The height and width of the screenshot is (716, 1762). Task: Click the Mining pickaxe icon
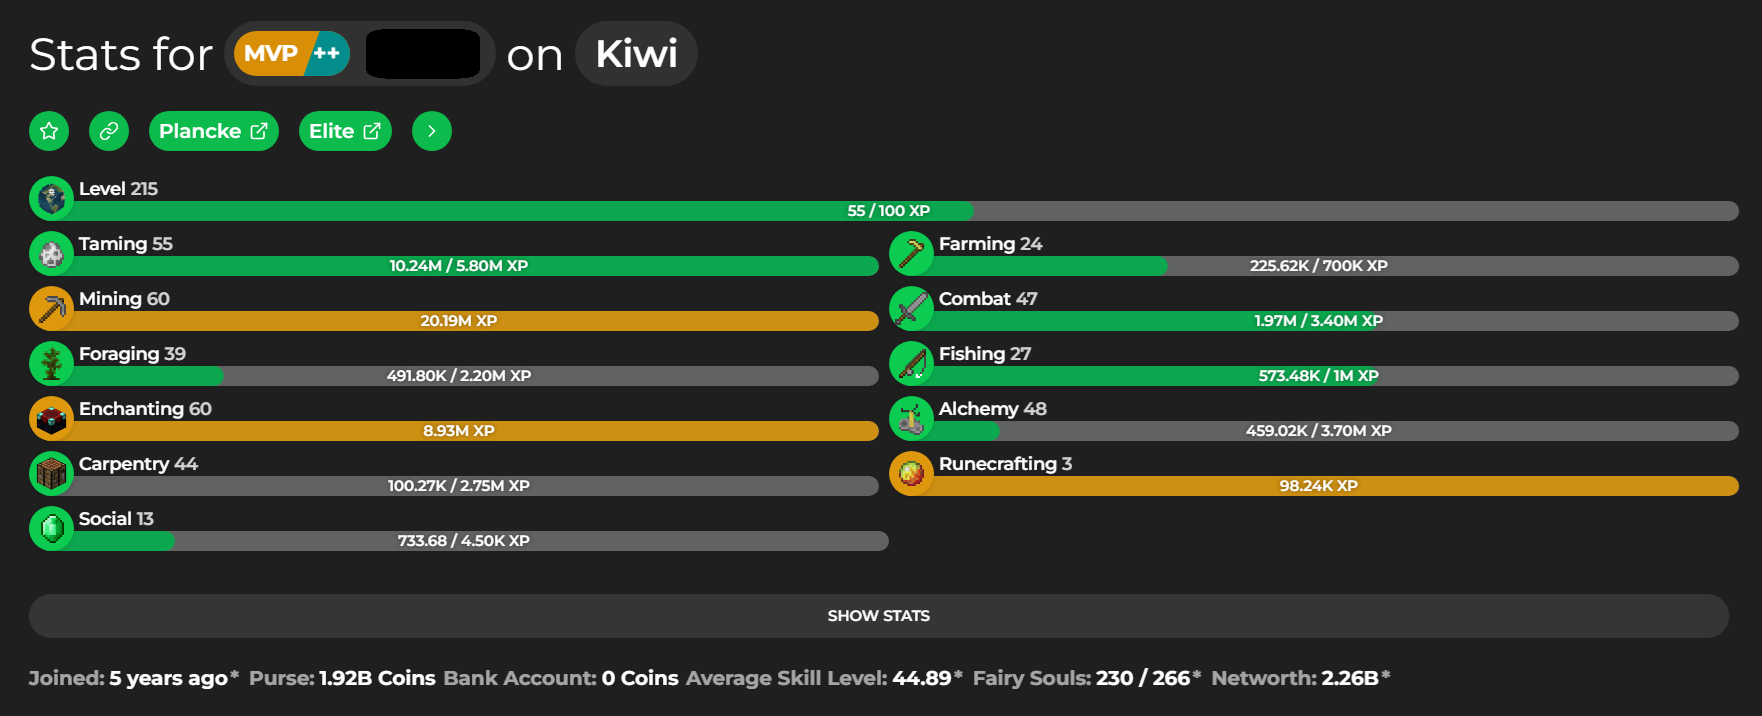(52, 309)
